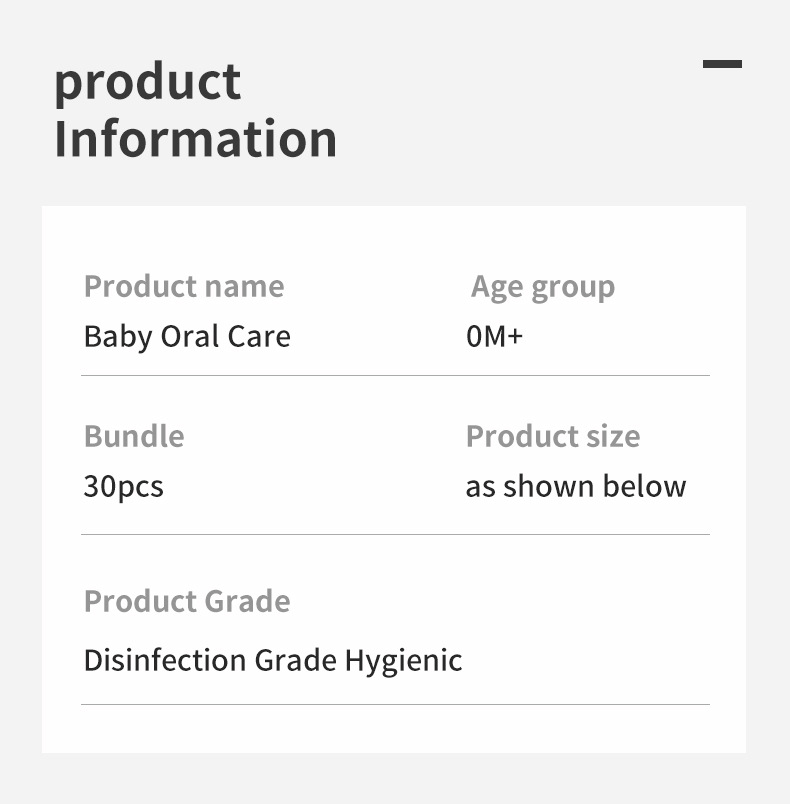The height and width of the screenshot is (804, 790).
Task: Click the word 'Care' in product name
Action: [x=263, y=336]
